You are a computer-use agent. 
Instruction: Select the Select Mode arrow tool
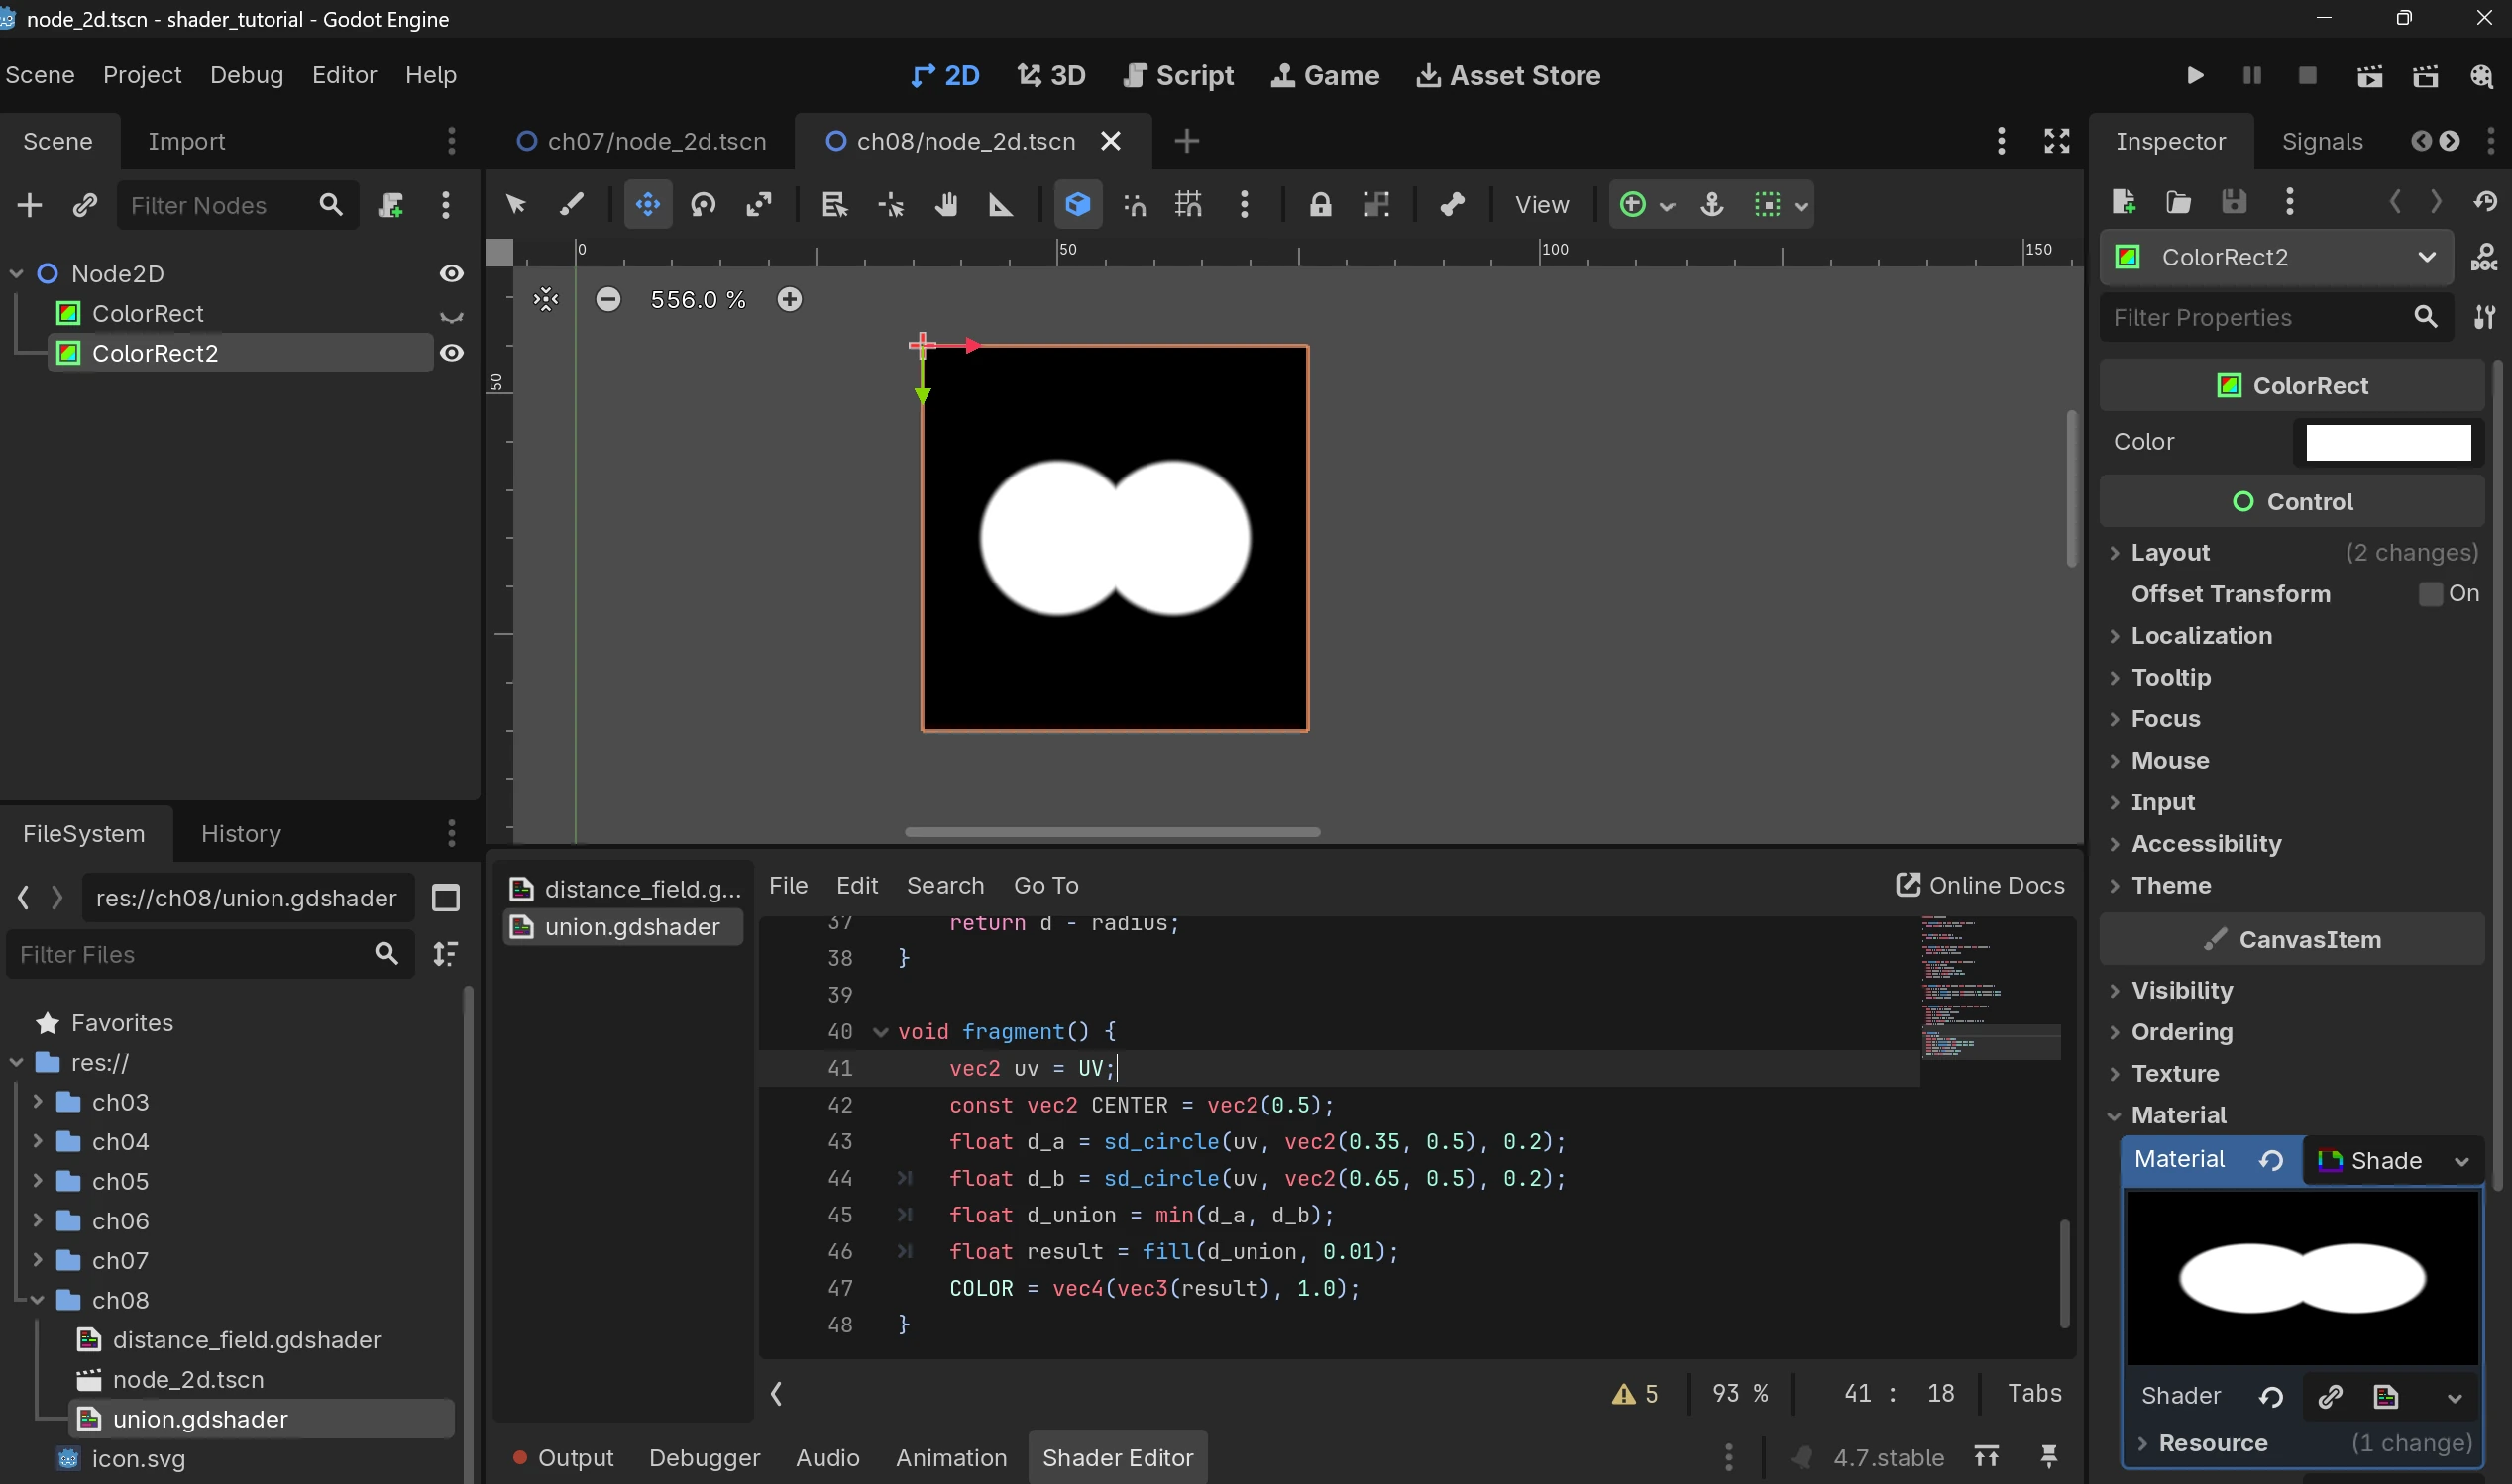pyautogui.click(x=516, y=205)
